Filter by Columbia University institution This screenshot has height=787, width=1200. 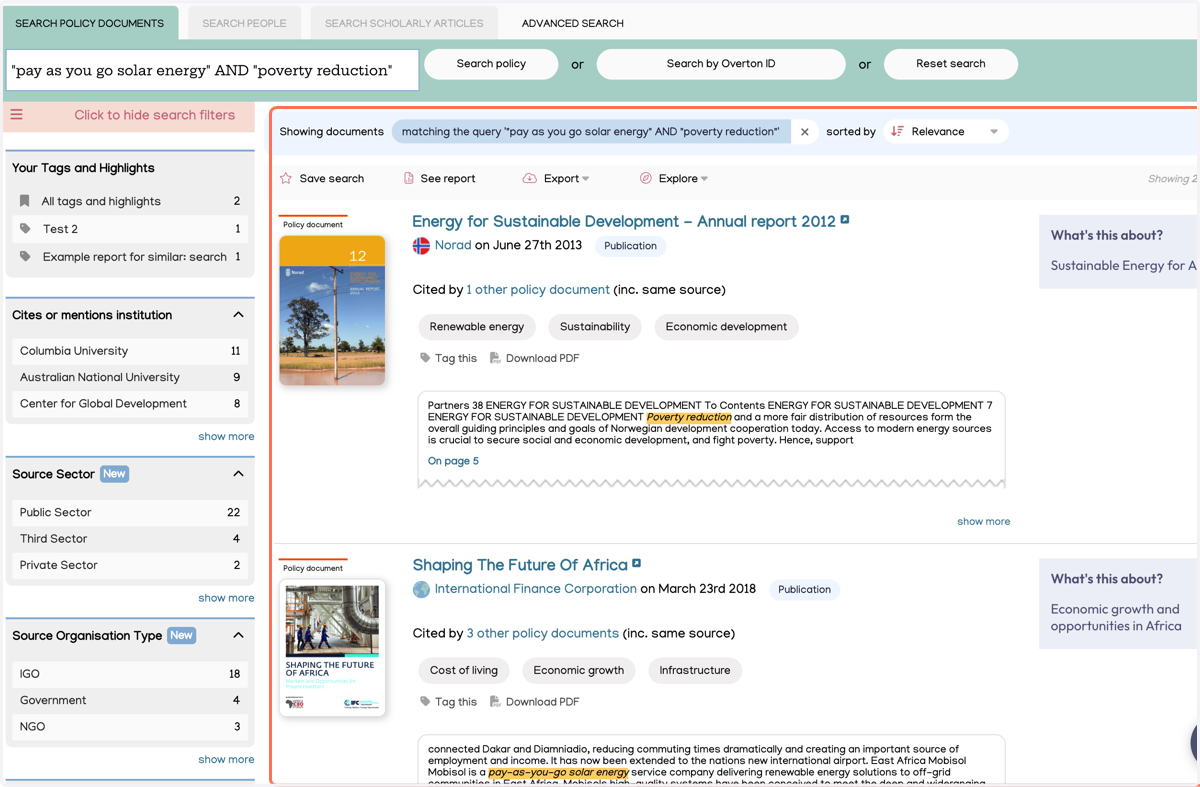(130, 351)
